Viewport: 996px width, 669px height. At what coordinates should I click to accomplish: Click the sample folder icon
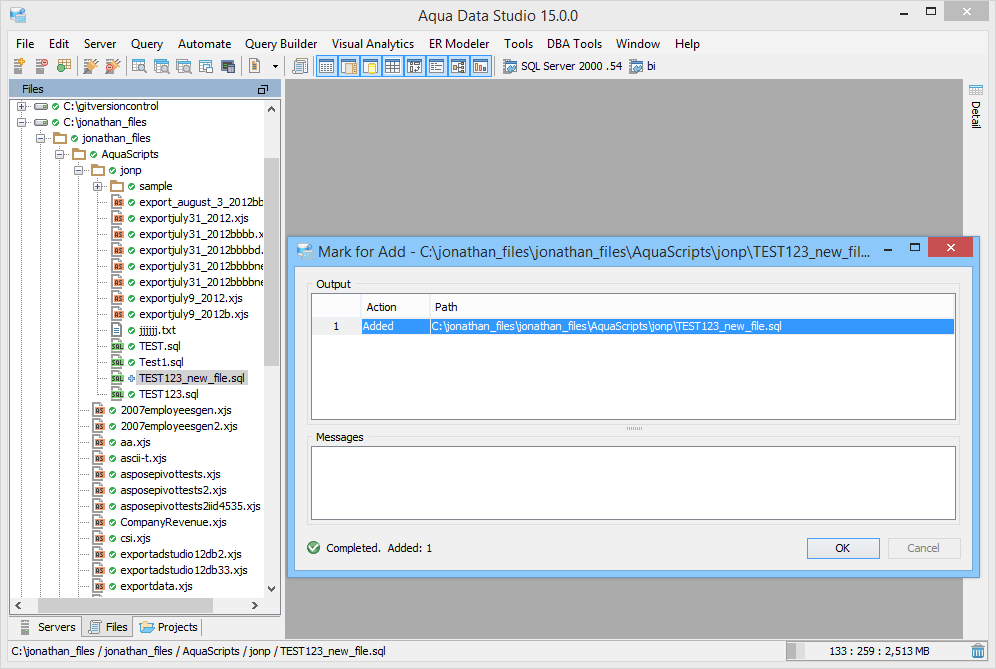tap(118, 186)
